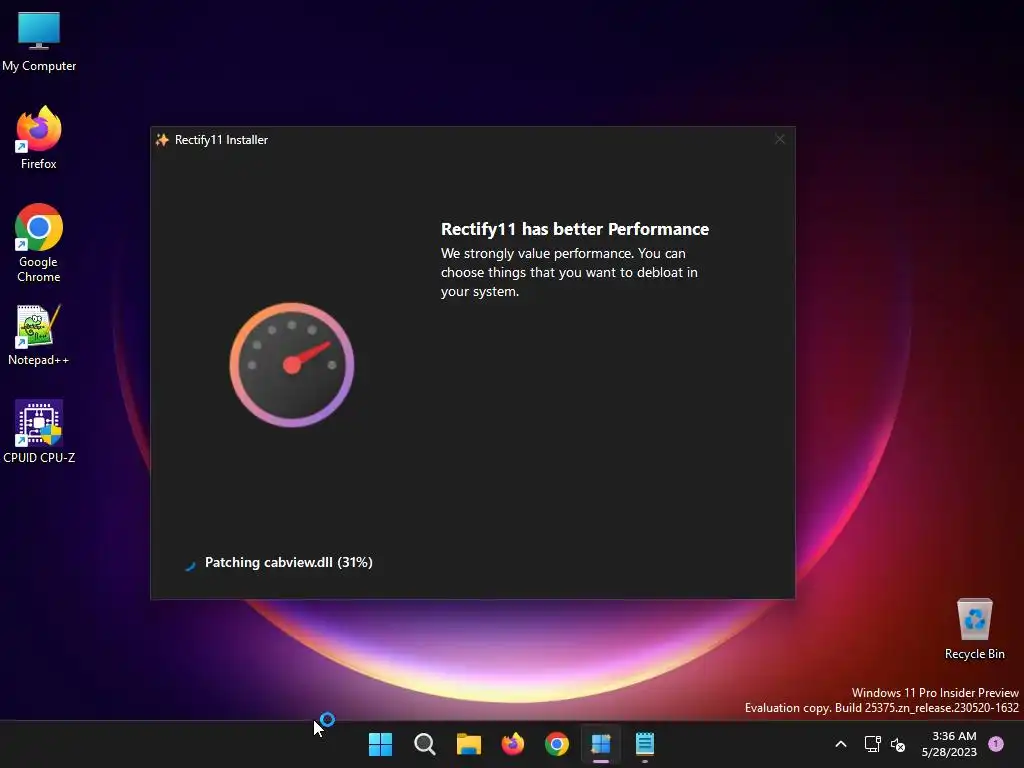
Task: Click the muted volume tray icon
Action: click(898, 744)
